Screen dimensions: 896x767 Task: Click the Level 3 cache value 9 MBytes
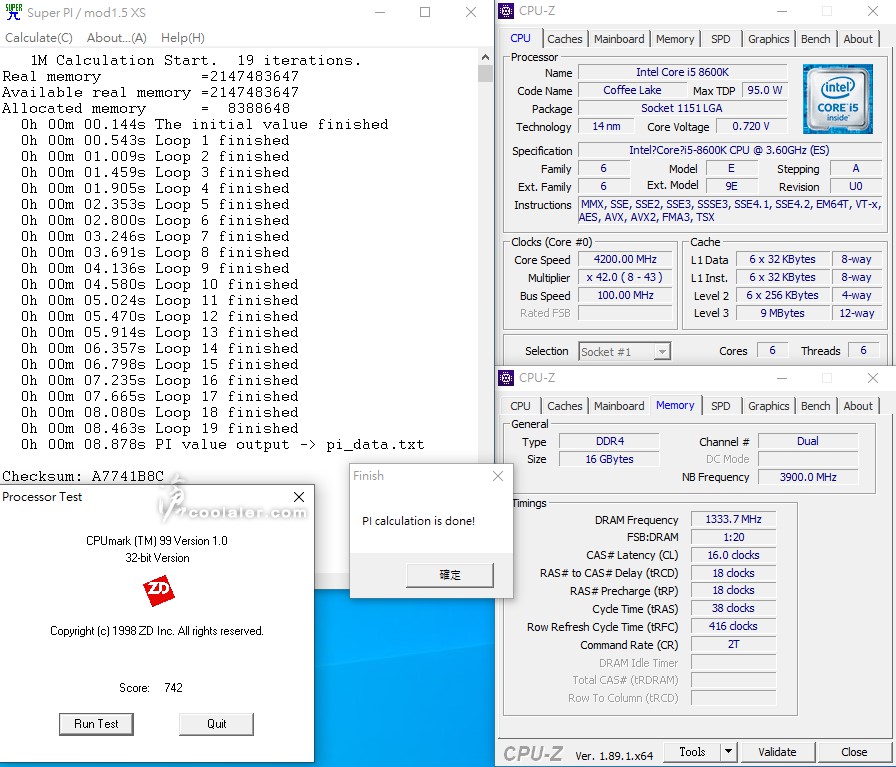(782, 313)
